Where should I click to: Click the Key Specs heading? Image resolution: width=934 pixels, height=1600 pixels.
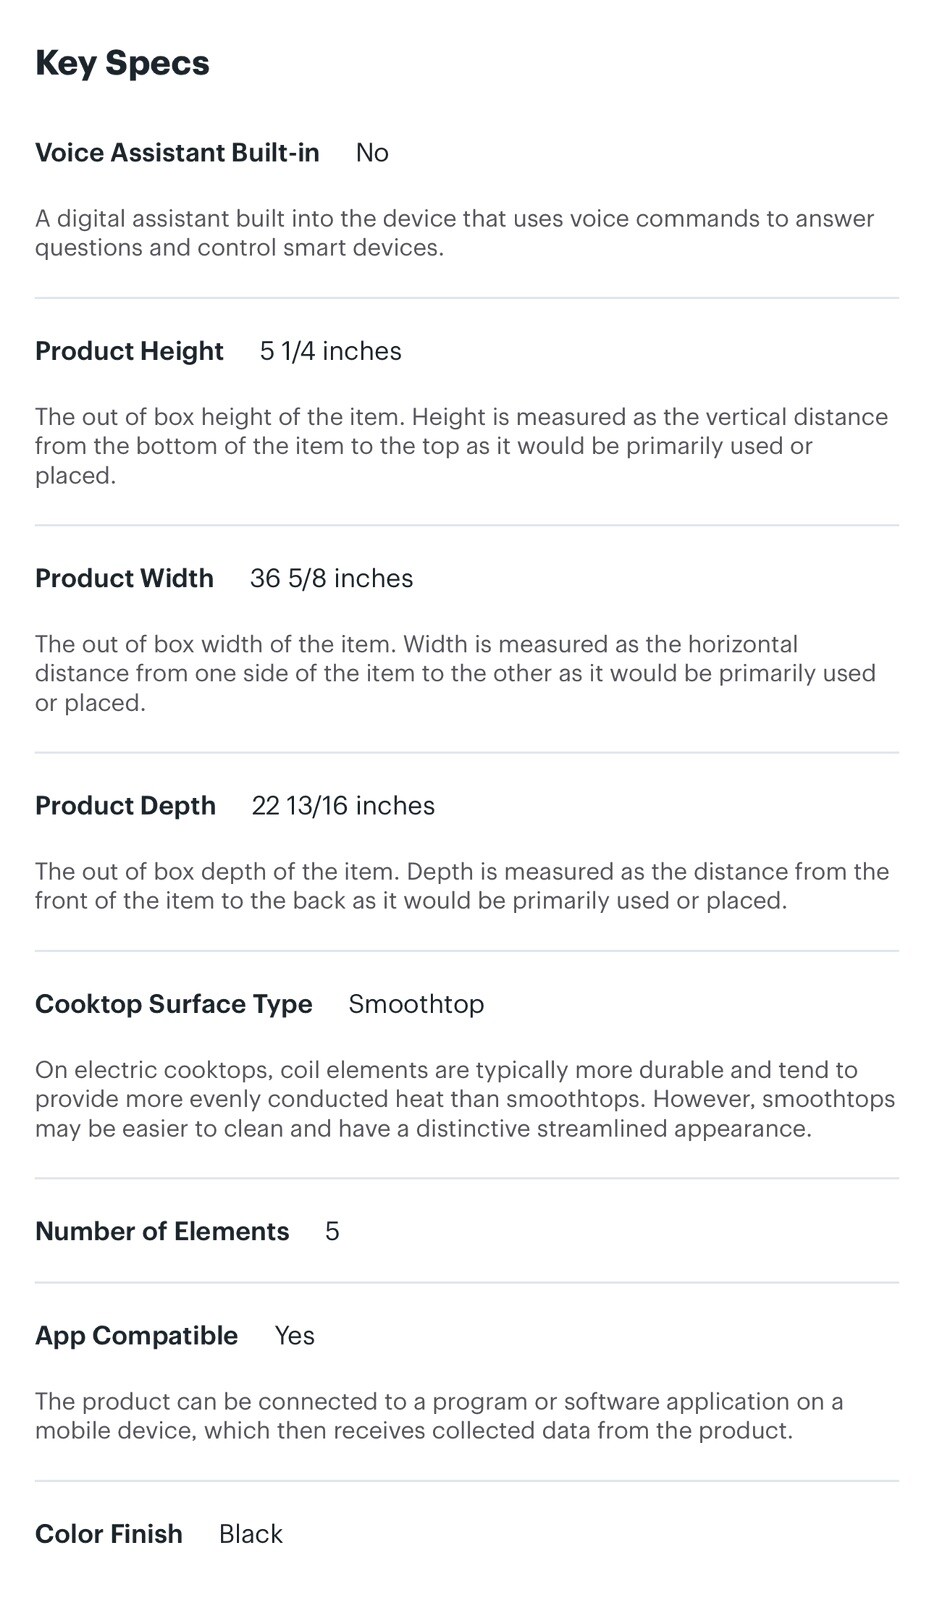point(122,63)
